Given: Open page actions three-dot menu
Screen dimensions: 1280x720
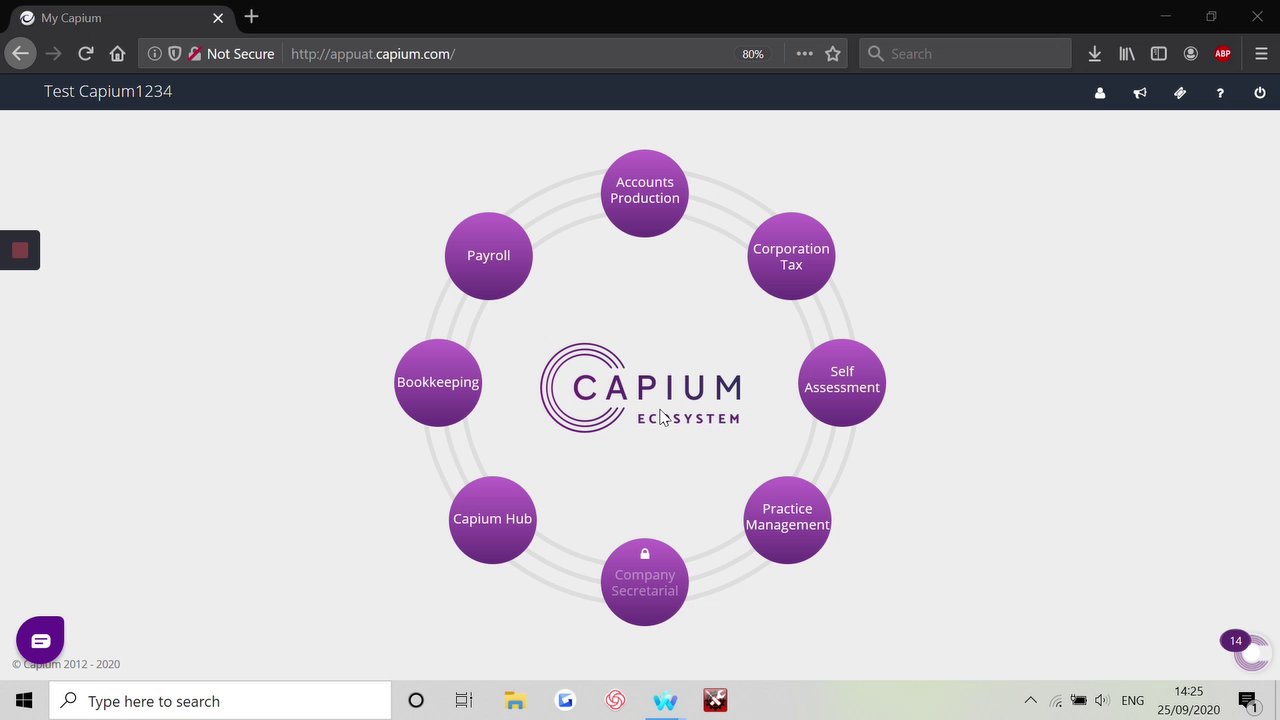Looking at the screenshot, I should tap(804, 54).
